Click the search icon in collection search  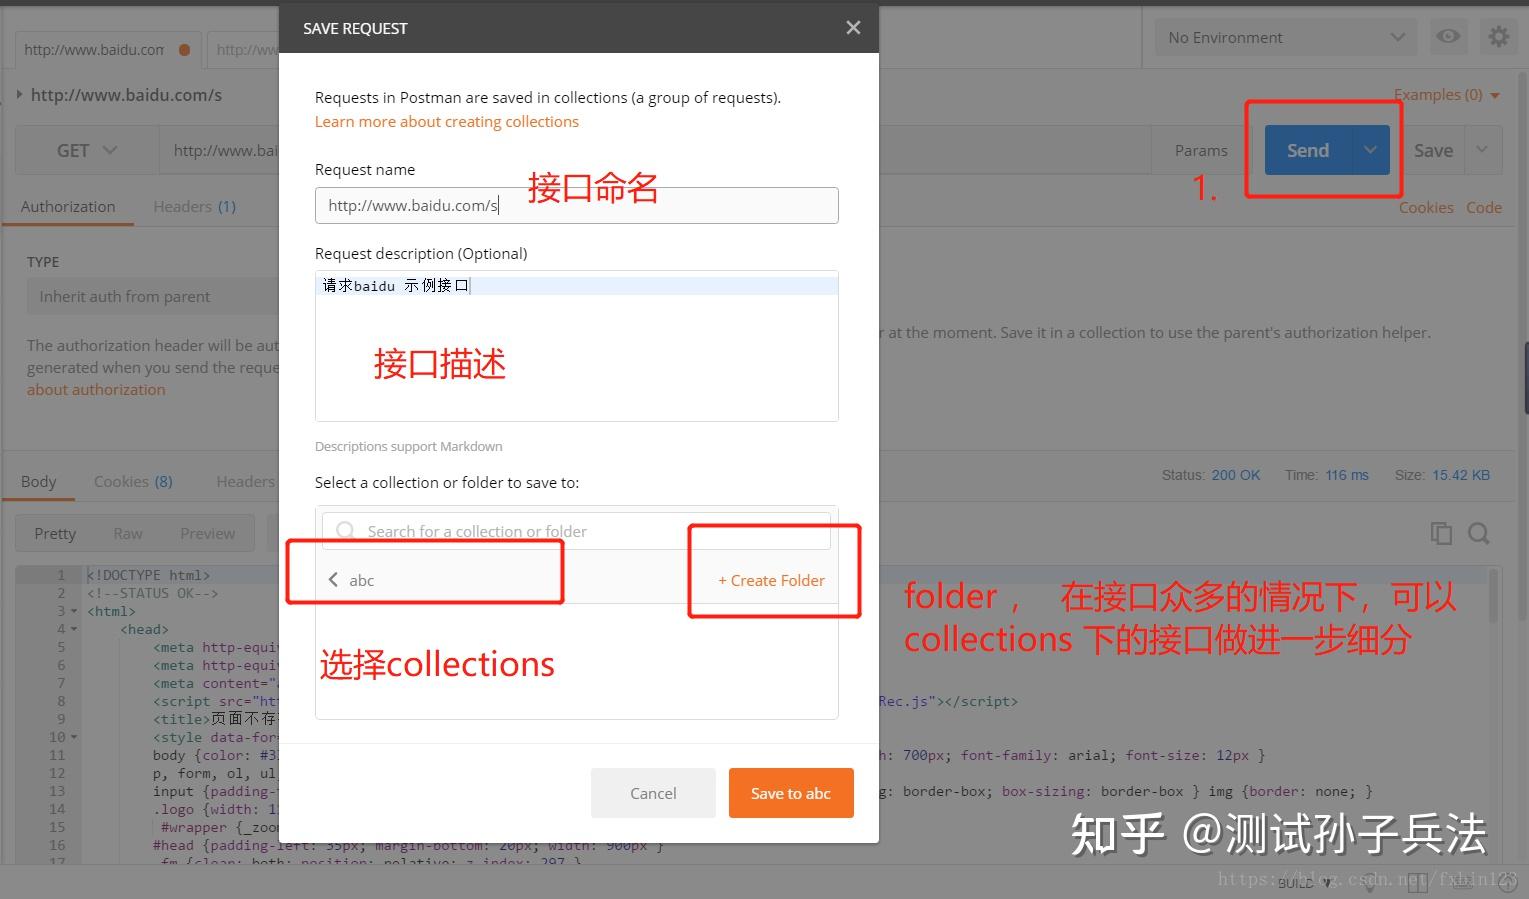point(345,531)
